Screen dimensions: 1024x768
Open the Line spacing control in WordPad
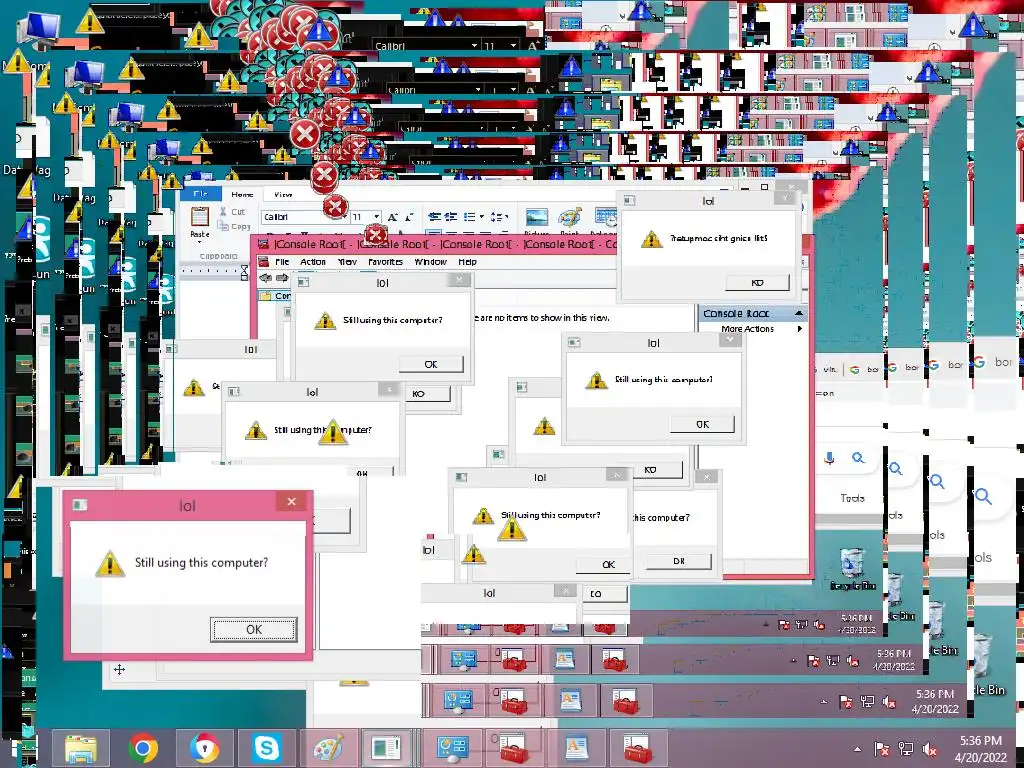pos(499,217)
